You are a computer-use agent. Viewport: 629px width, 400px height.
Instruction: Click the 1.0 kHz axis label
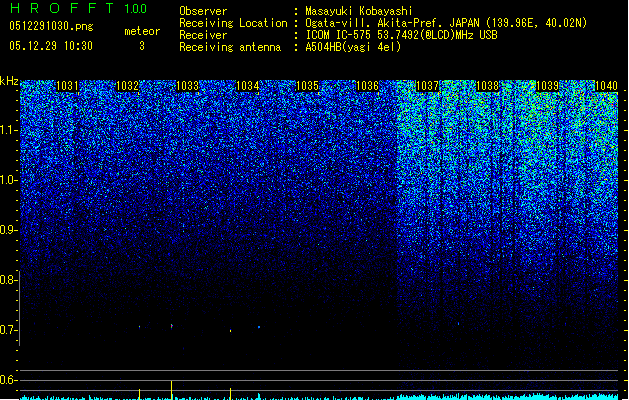(x=9, y=180)
